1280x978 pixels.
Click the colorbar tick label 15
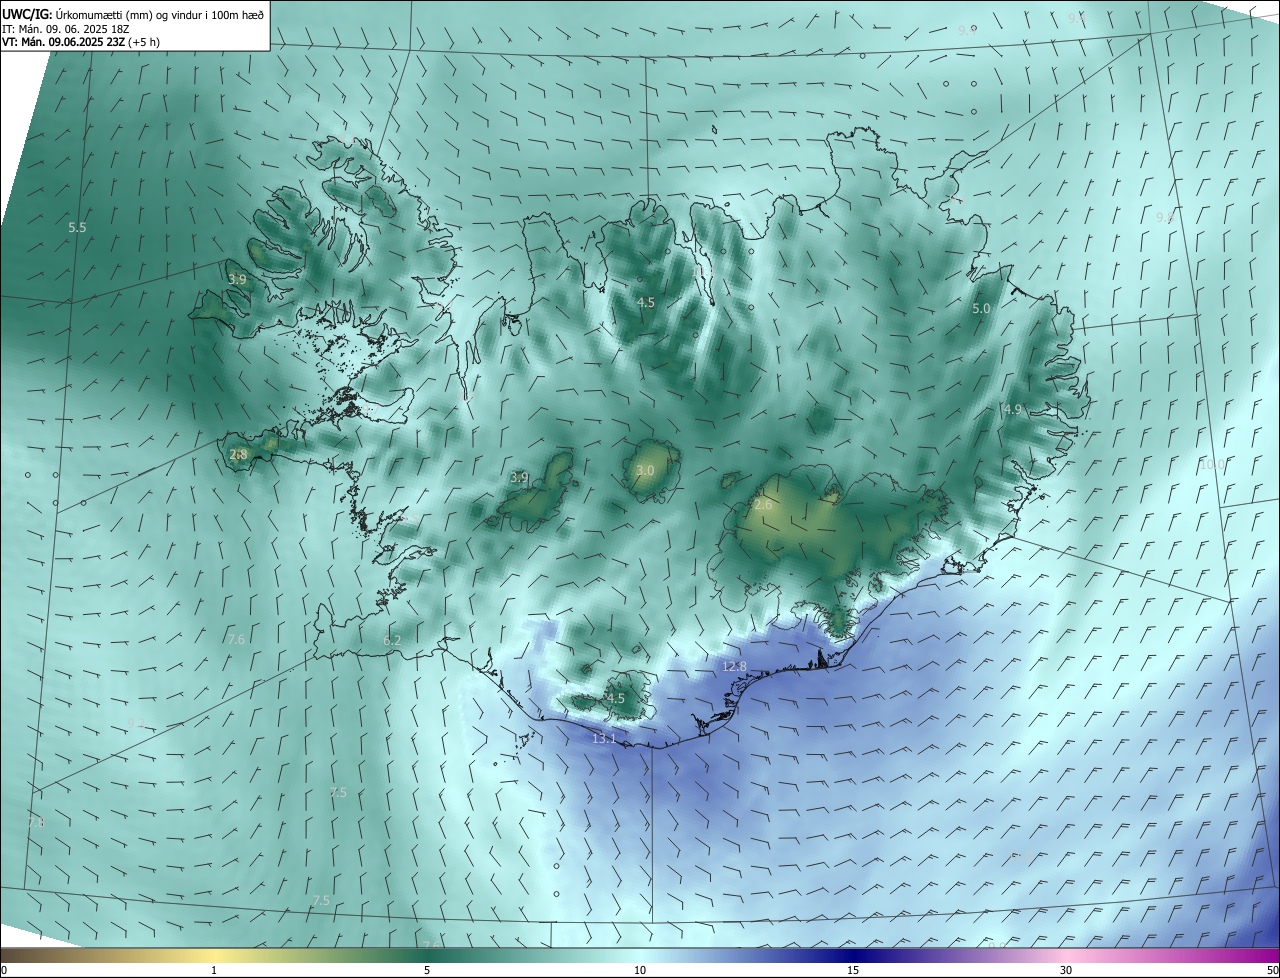pyautogui.click(x=853, y=970)
